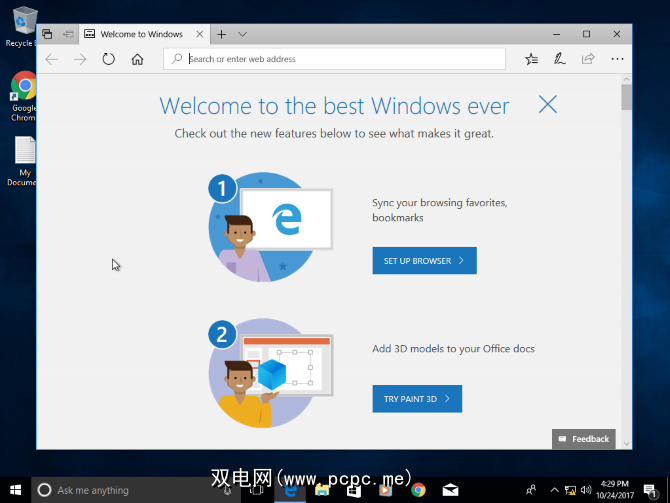The image size is (670, 503).
Task: Select the Recycle Bin desktop icon
Action: click(x=20, y=26)
